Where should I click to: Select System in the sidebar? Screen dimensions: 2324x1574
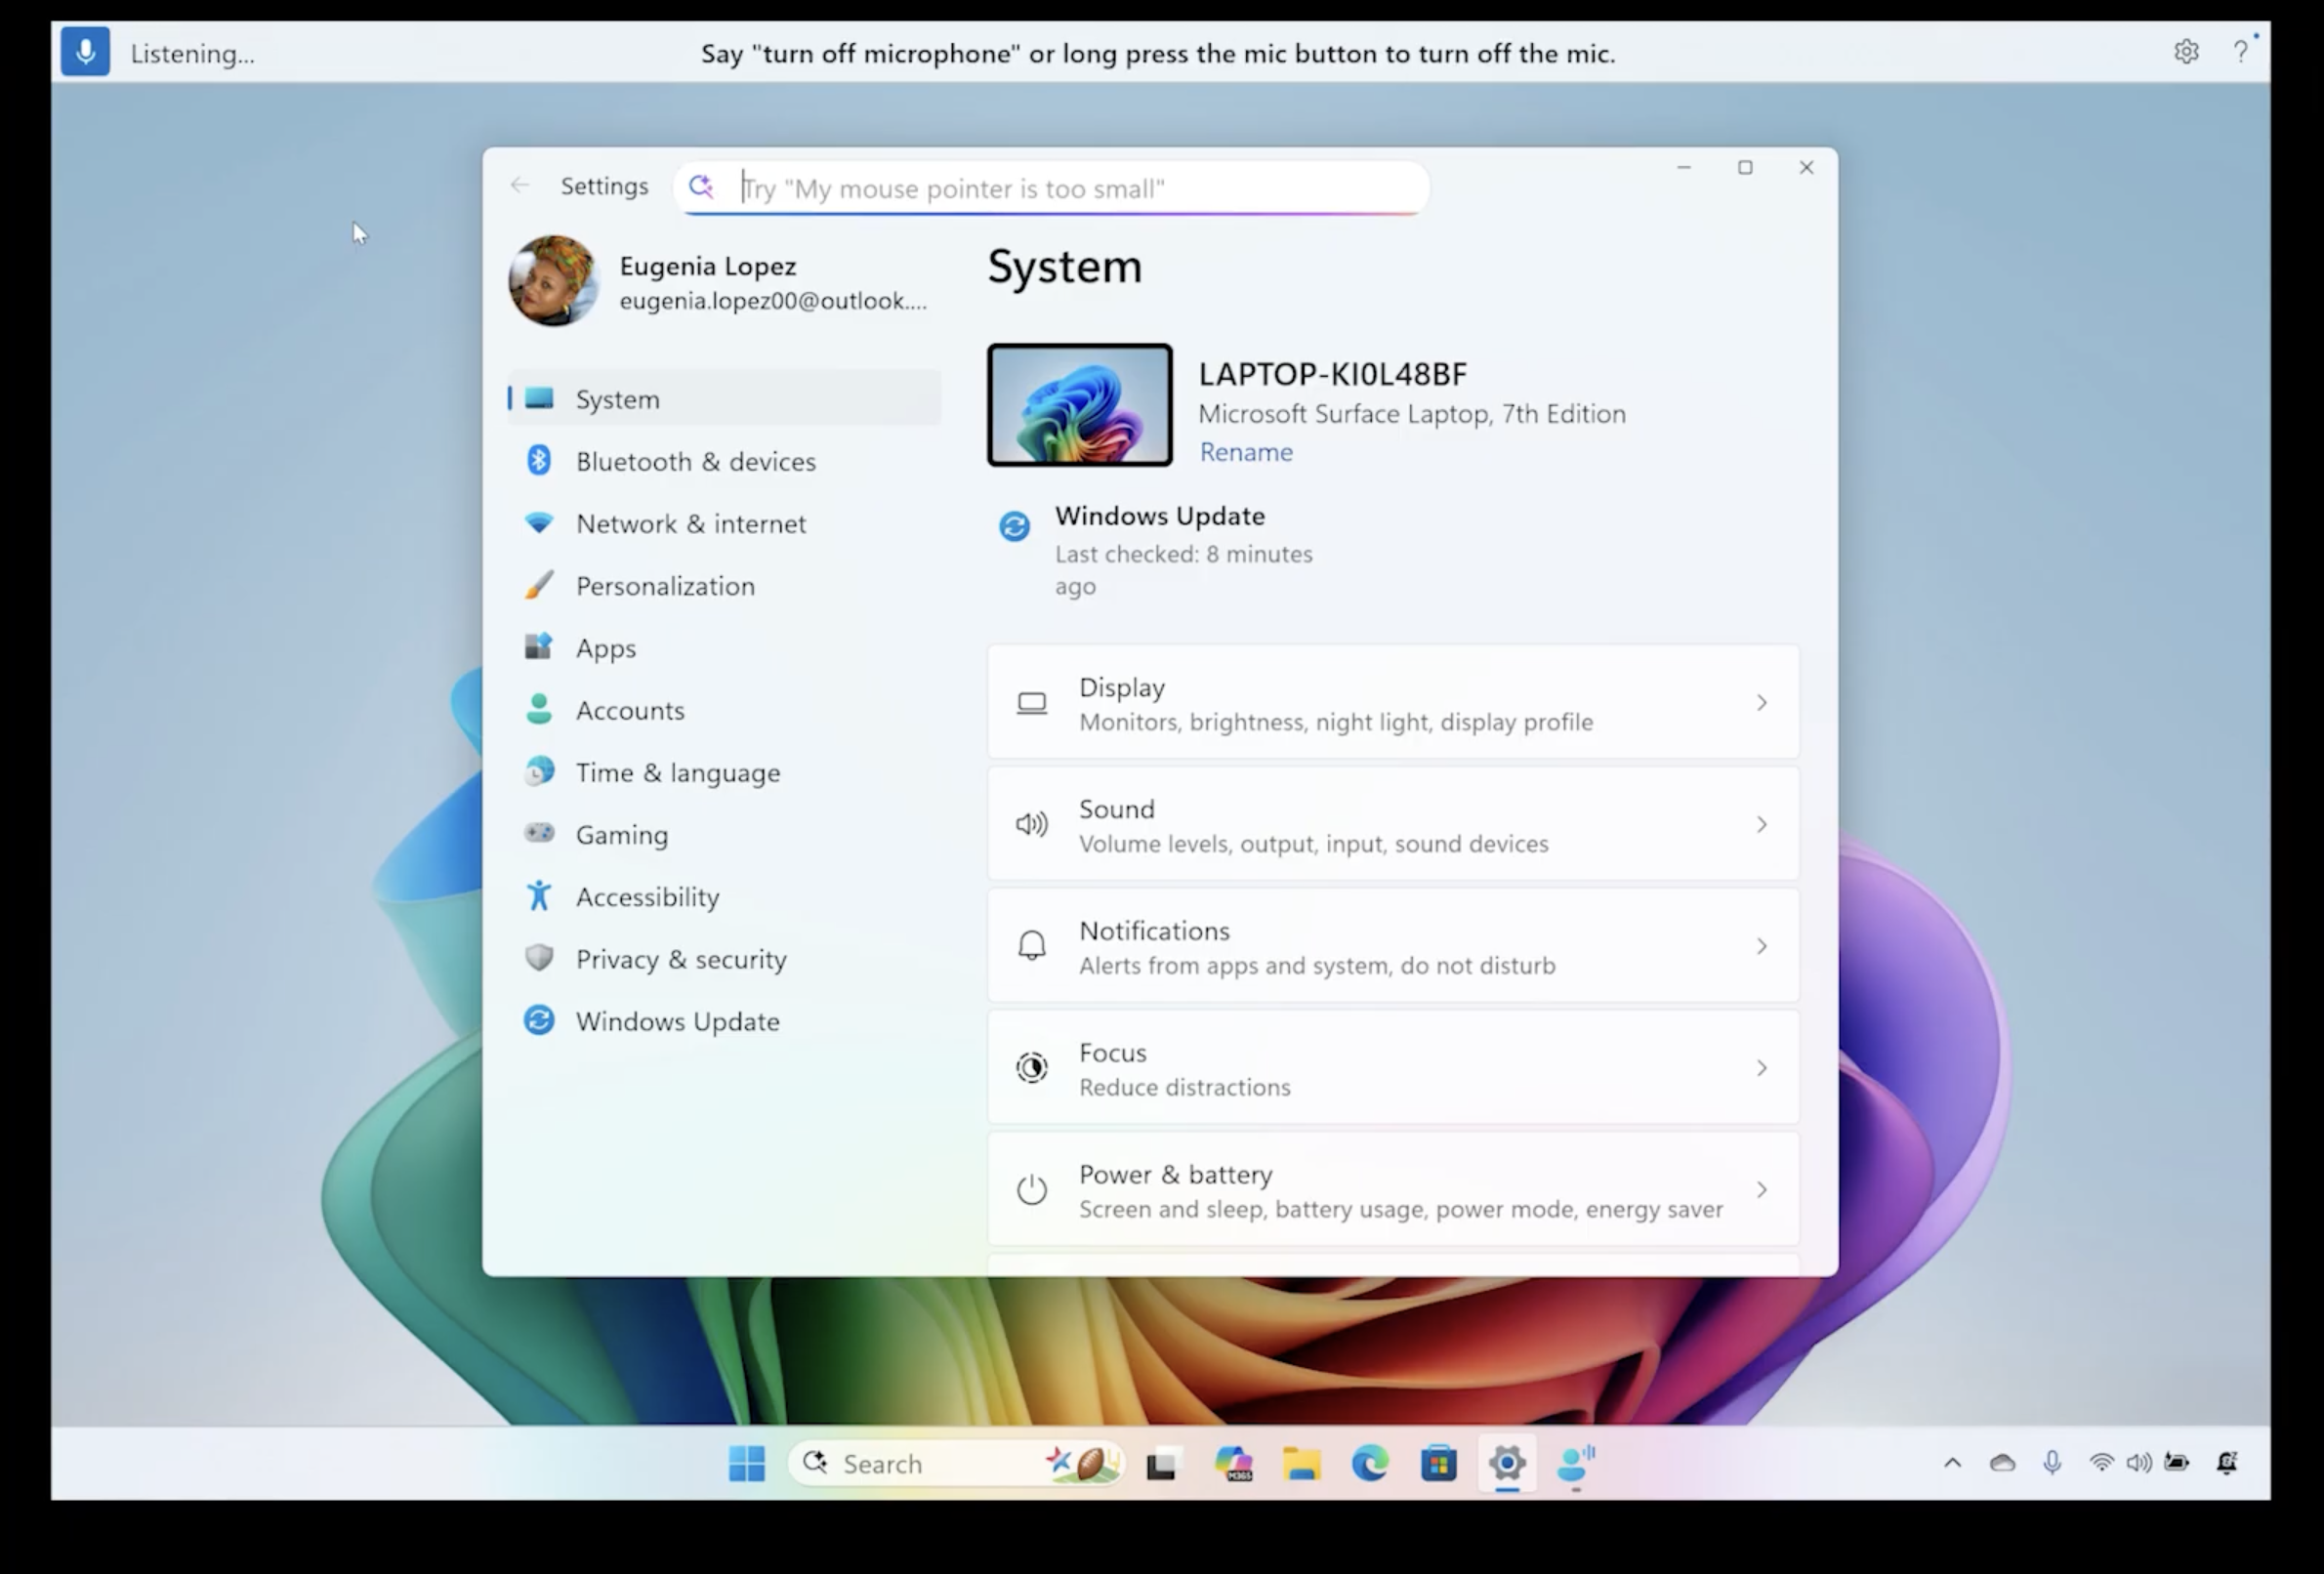tap(725, 399)
